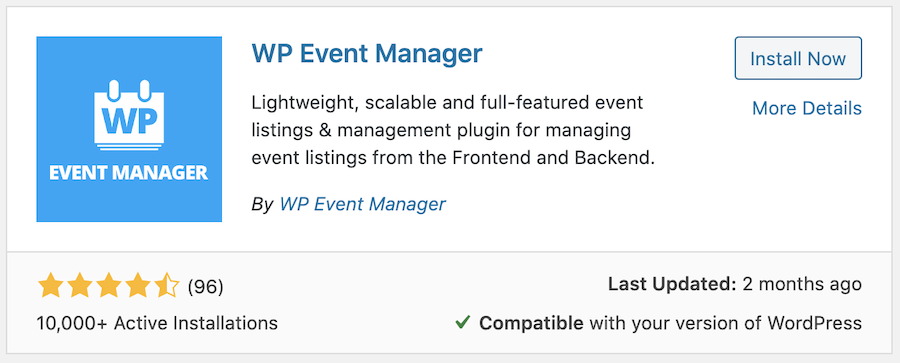Image resolution: width=900 pixels, height=363 pixels.
Task: Visit the author link after "By"
Action: click(x=362, y=204)
